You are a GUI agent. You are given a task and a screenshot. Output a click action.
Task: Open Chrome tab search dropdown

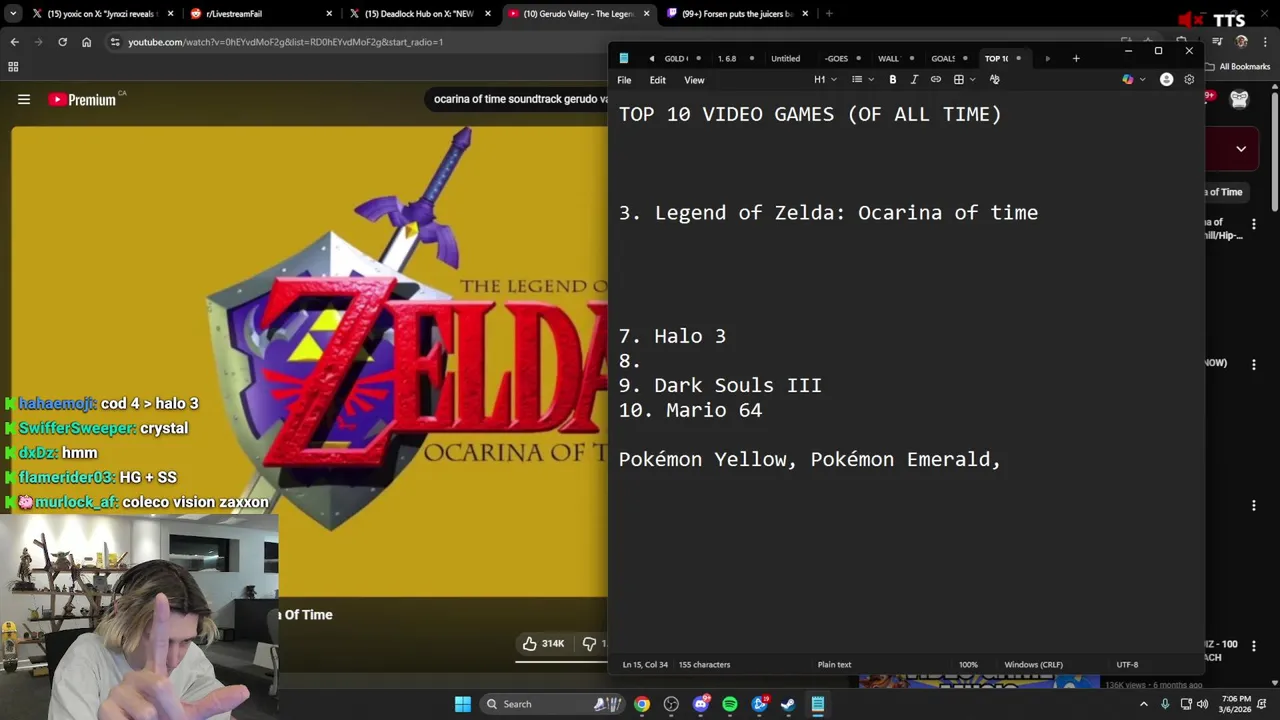(13, 14)
